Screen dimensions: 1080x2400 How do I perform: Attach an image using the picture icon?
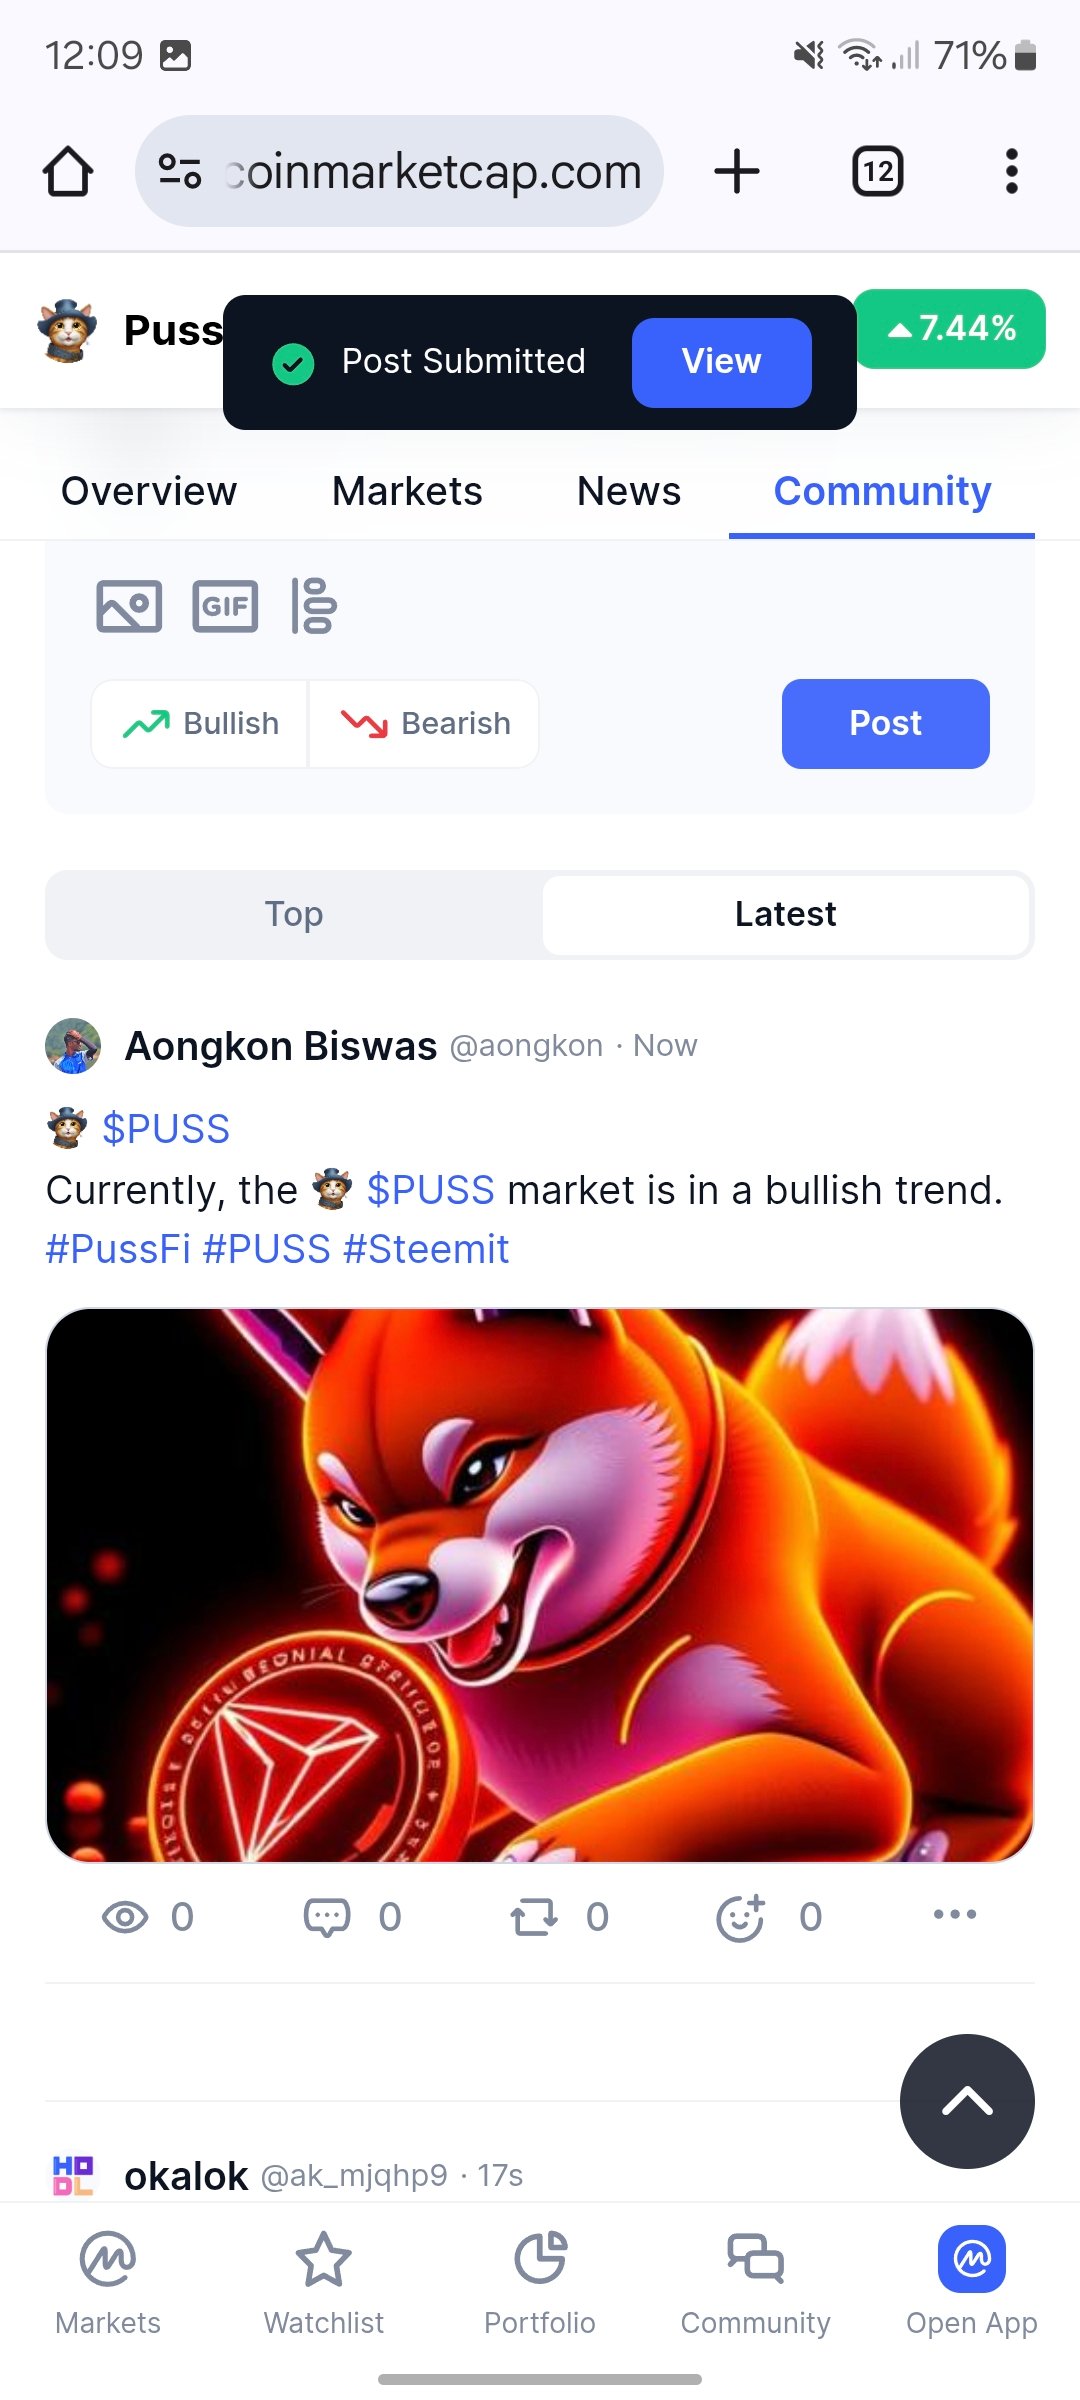tap(129, 606)
